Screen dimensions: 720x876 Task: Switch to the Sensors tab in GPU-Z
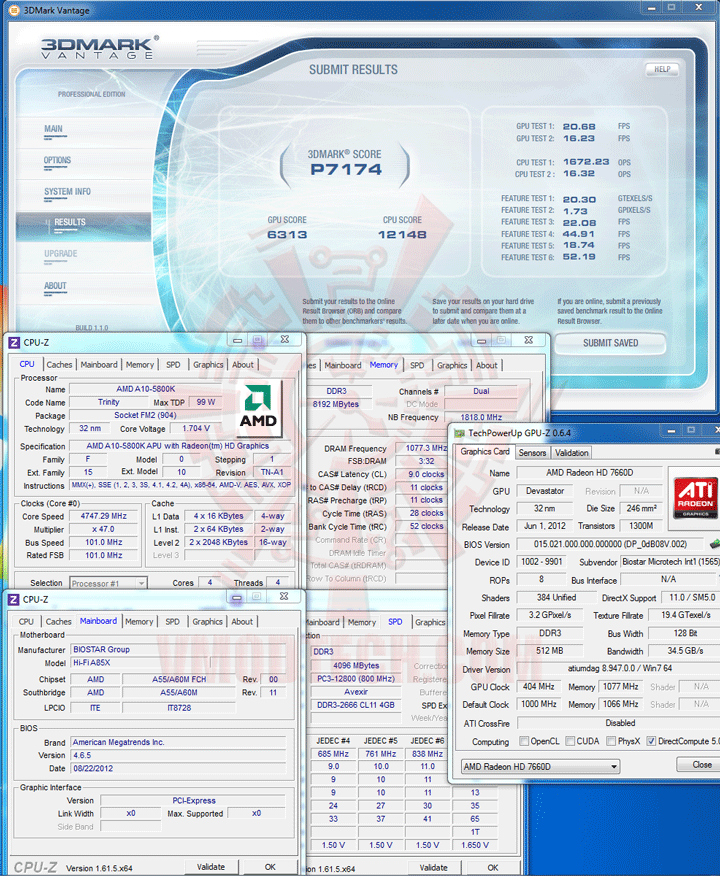tap(532, 453)
